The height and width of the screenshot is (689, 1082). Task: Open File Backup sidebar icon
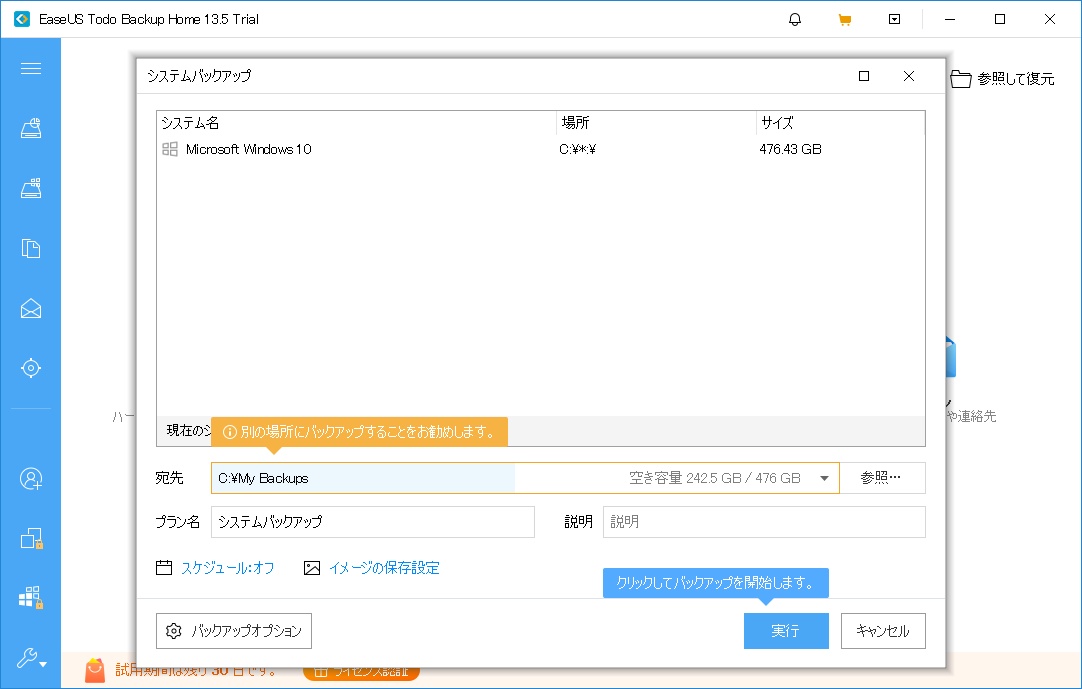click(x=30, y=248)
